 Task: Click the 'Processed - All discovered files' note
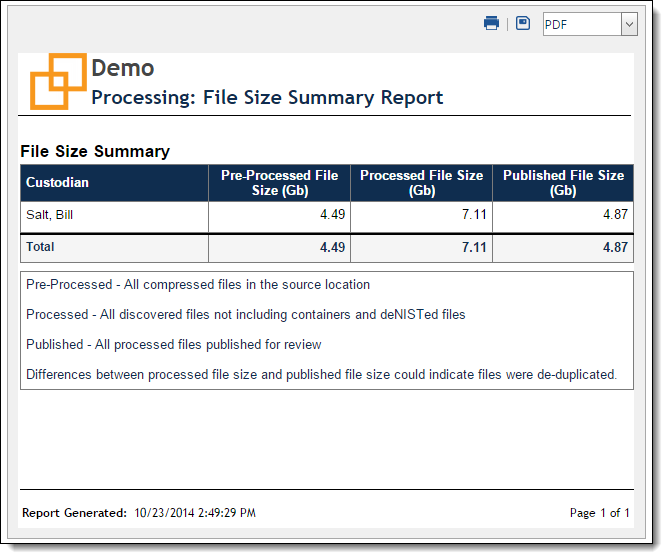[x=246, y=314]
